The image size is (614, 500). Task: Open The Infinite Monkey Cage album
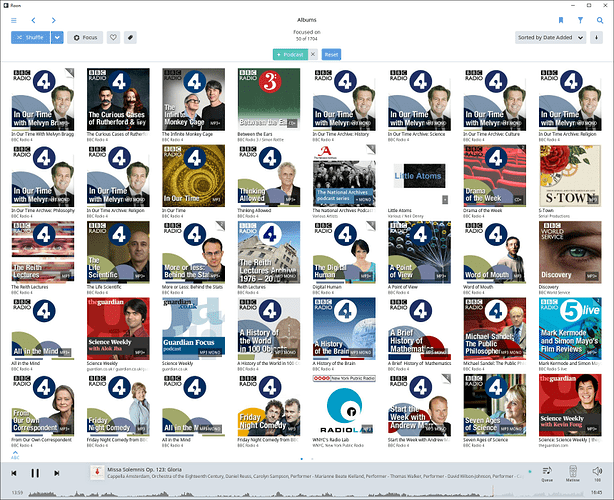point(193,99)
